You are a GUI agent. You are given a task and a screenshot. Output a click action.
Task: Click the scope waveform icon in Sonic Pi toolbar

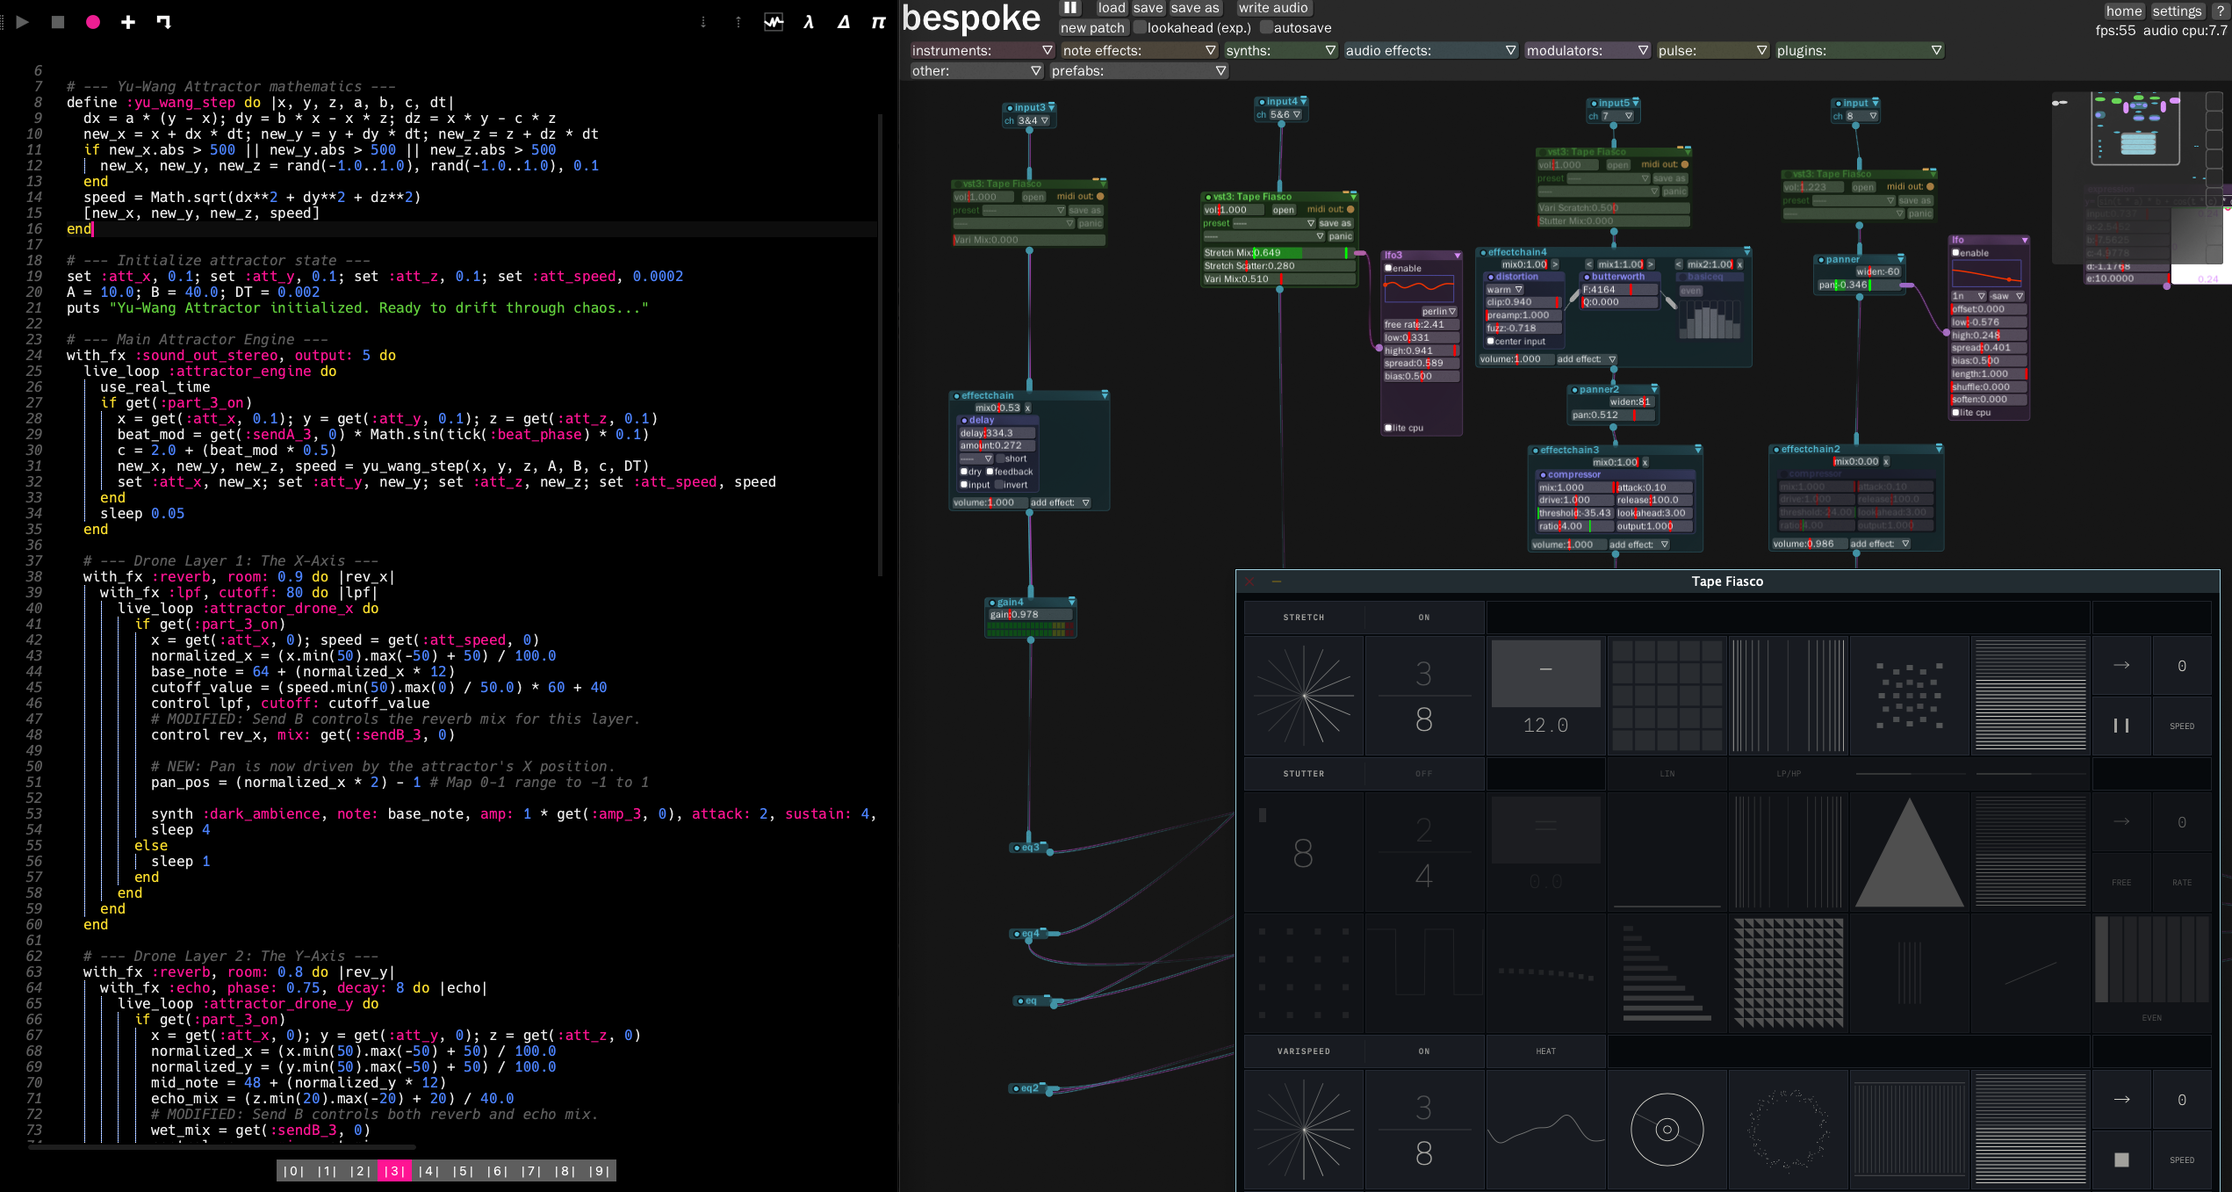coord(774,21)
